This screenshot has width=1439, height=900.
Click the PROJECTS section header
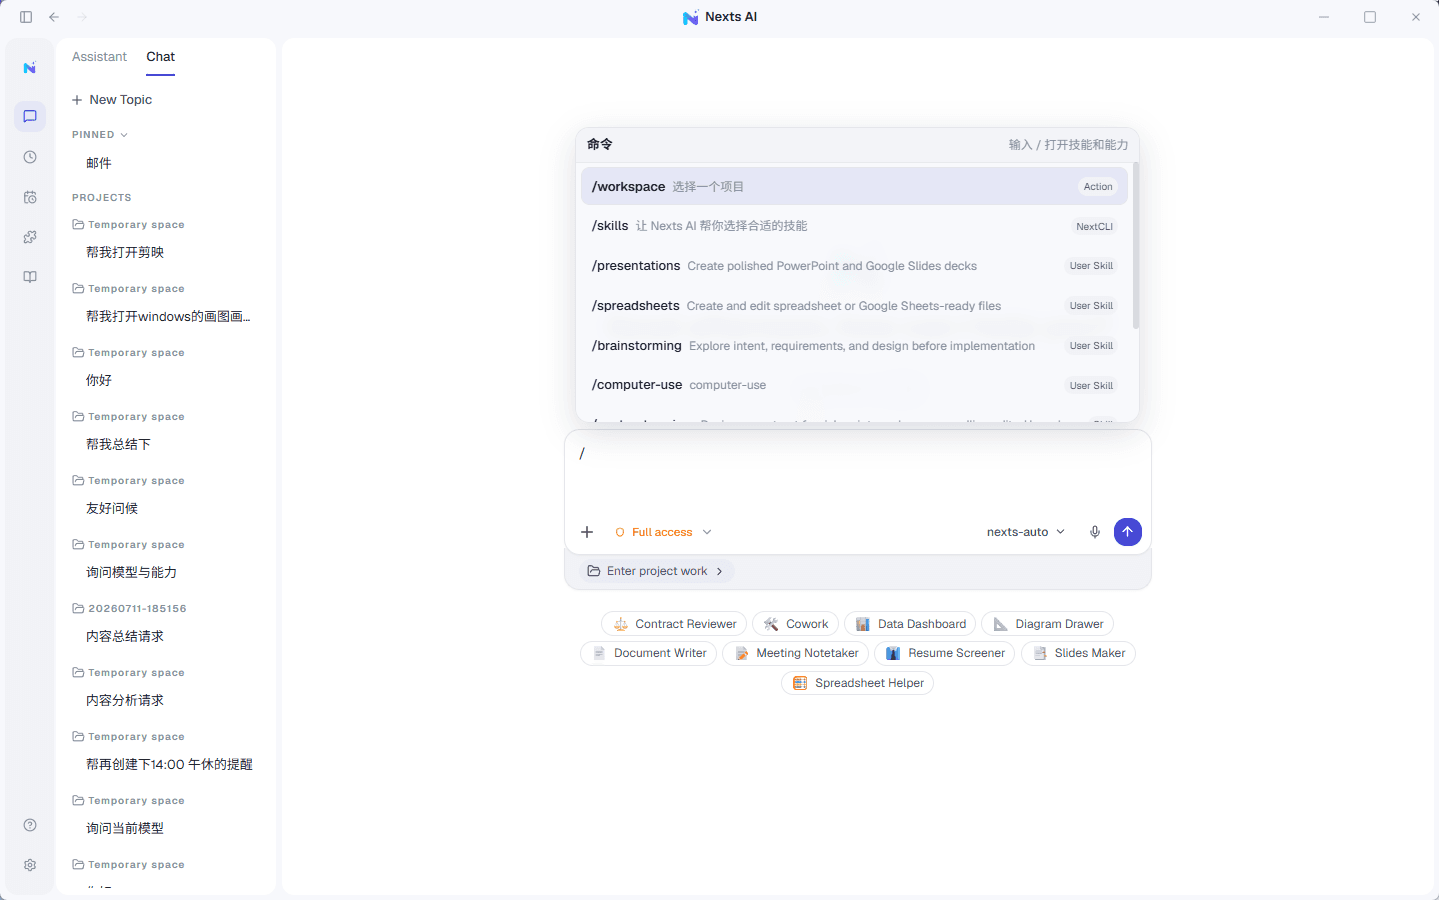click(x=102, y=198)
